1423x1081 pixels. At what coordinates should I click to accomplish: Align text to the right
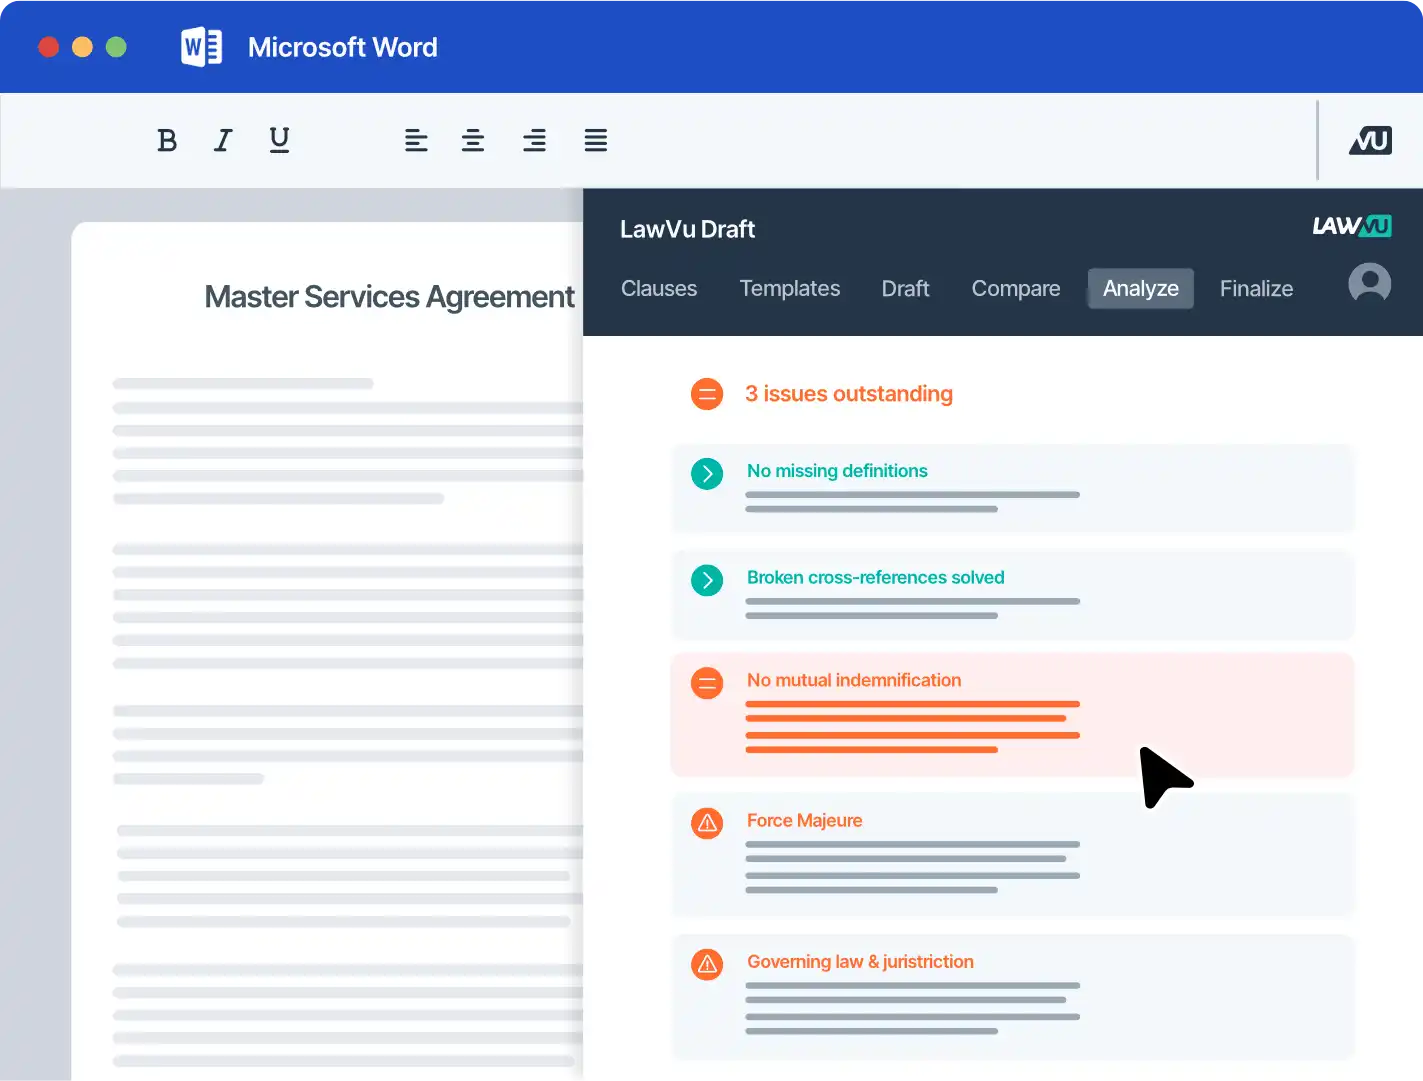[534, 141]
